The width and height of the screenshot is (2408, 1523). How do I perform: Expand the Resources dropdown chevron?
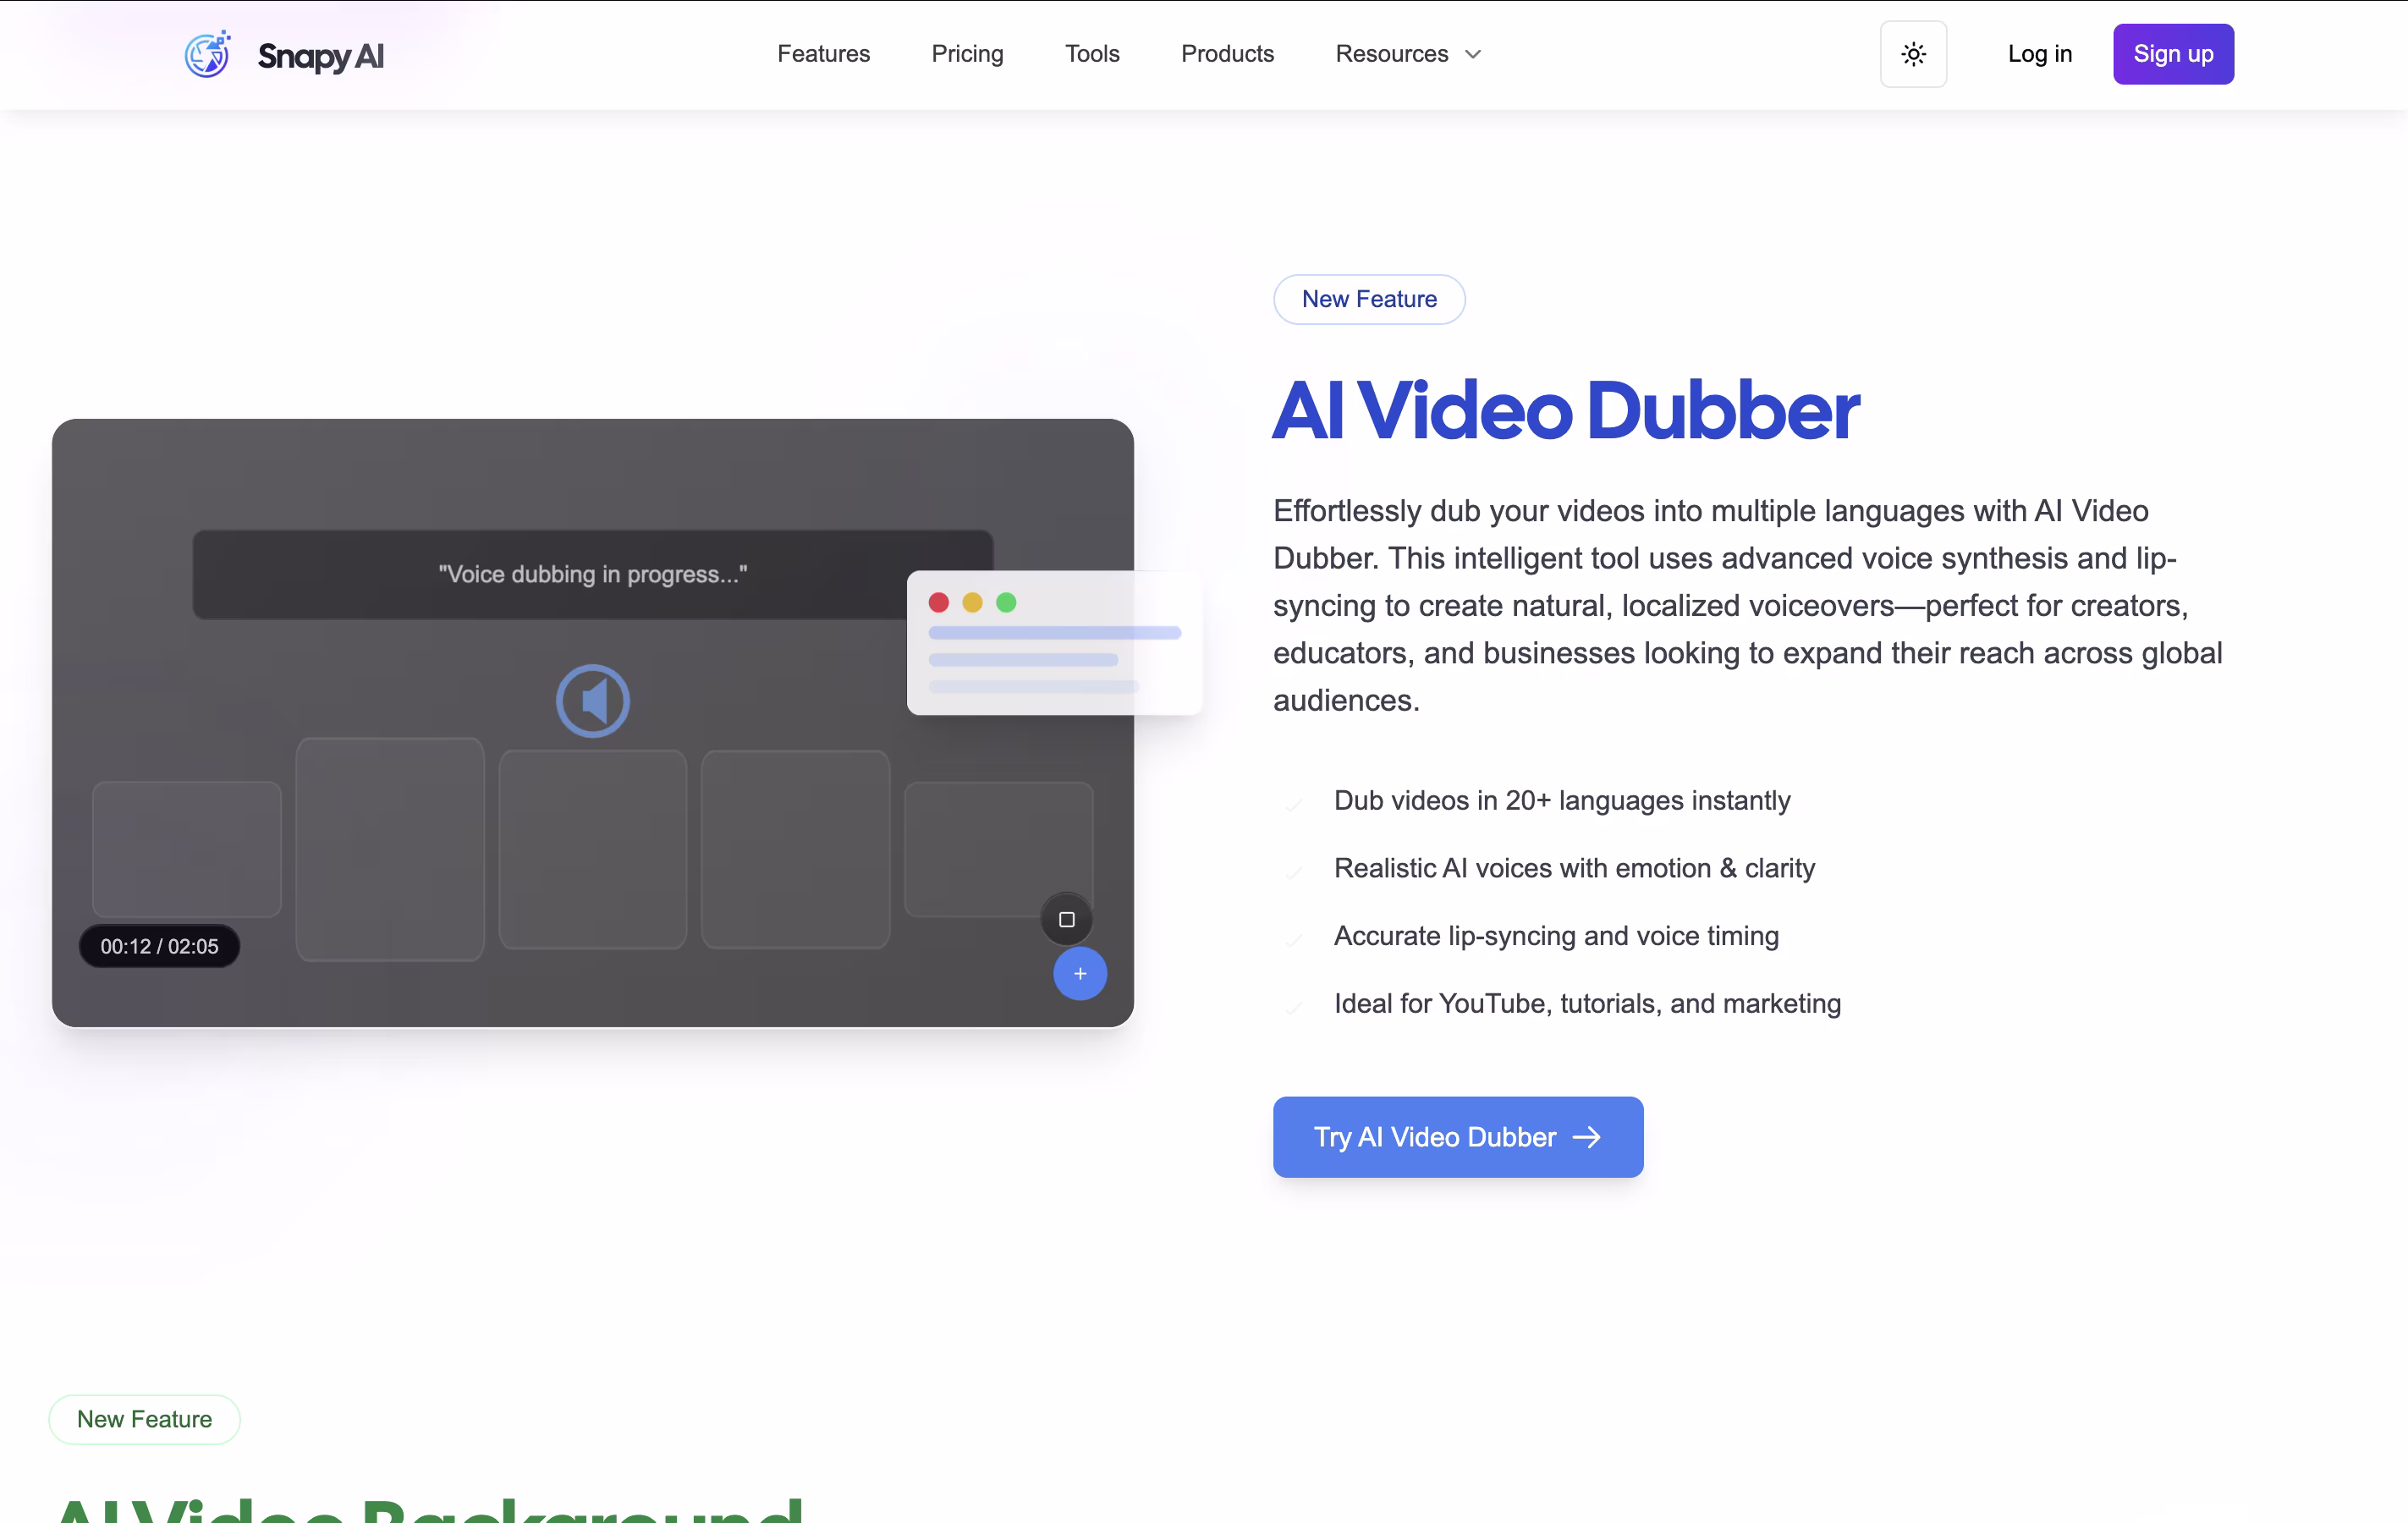pyautogui.click(x=1473, y=54)
